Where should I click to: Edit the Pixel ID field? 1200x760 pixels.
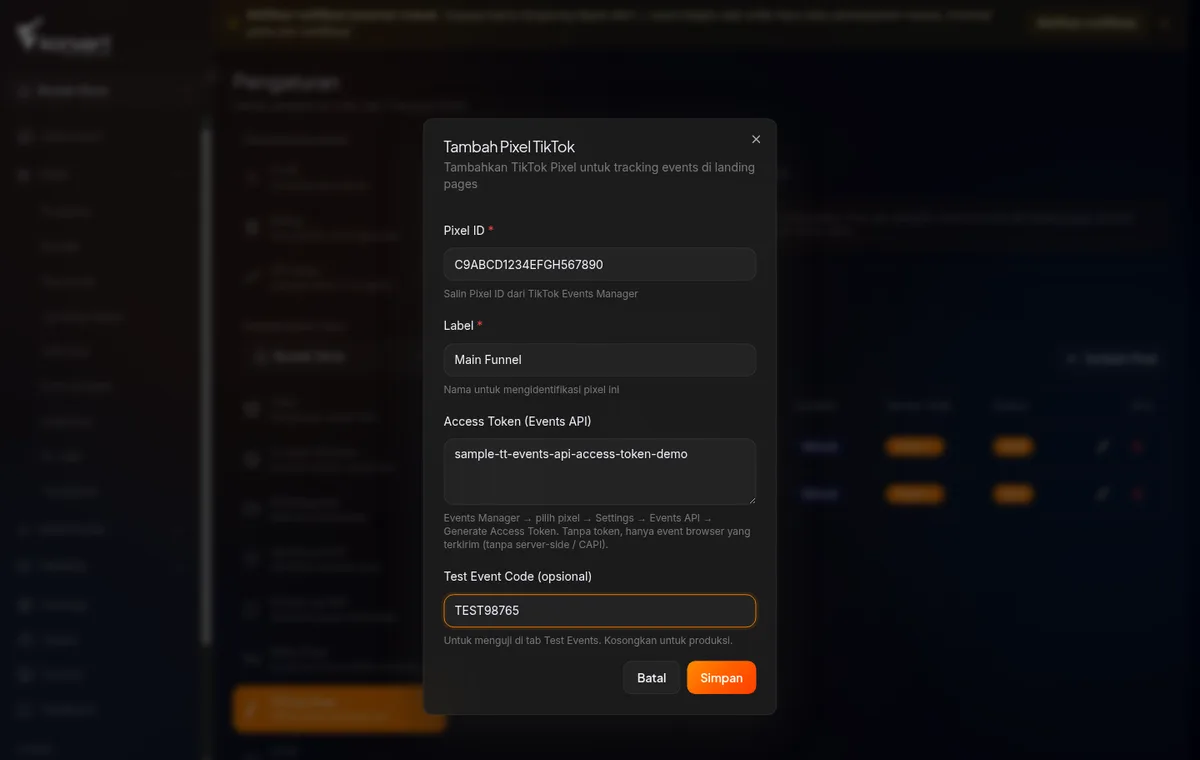coord(600,265)
